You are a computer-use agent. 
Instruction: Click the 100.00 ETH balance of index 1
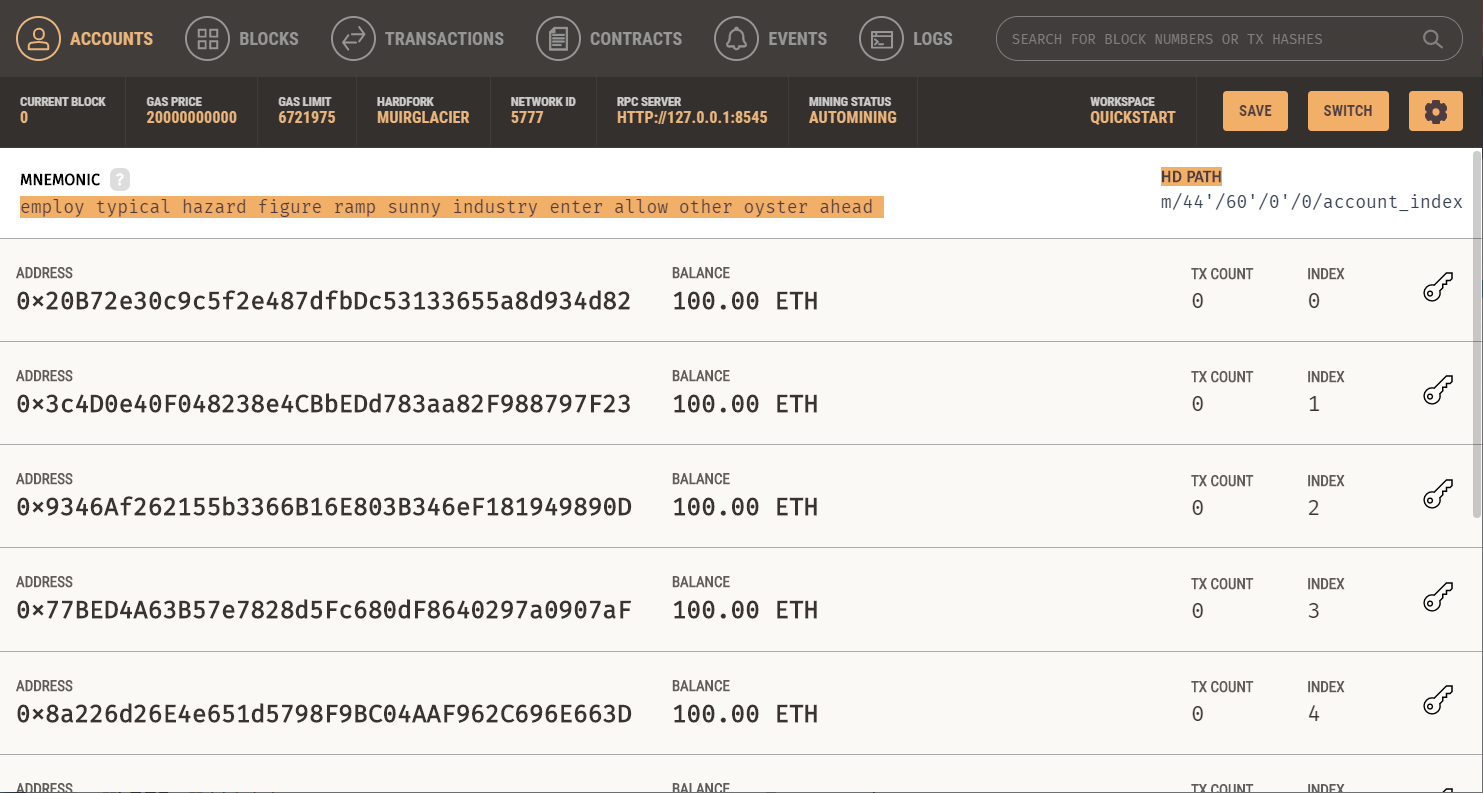(x=745, y=404)
